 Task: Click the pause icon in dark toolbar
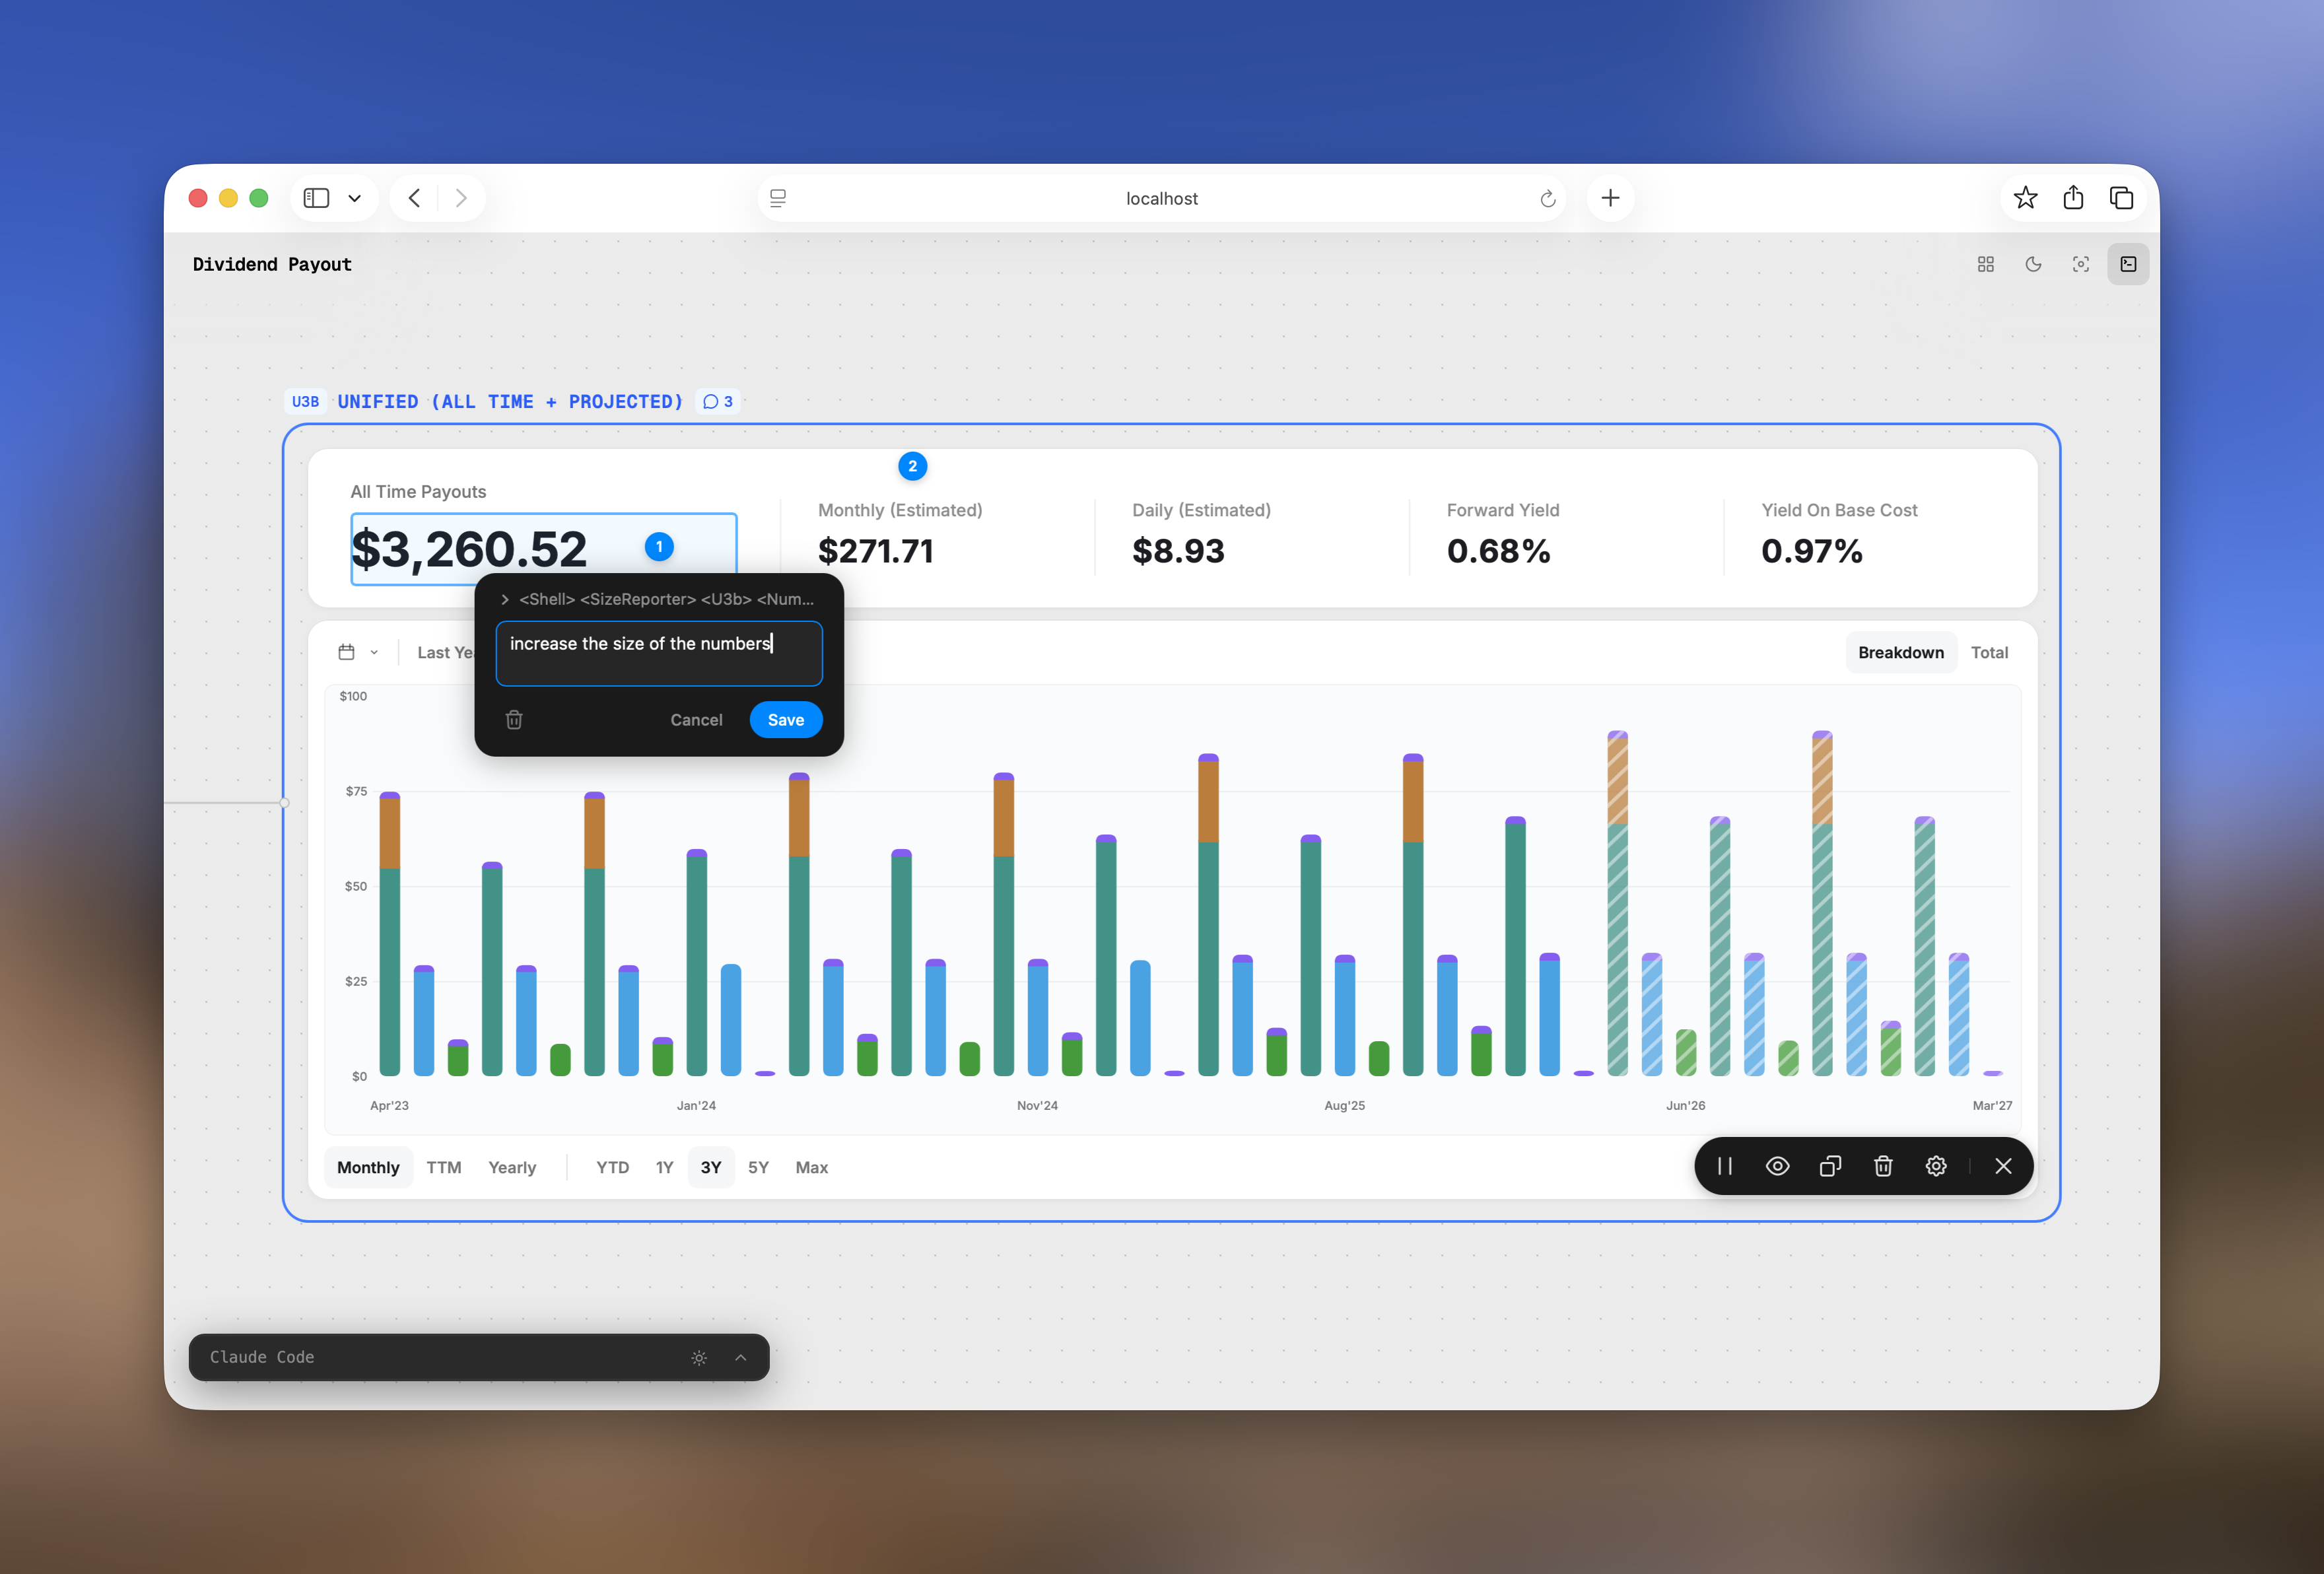1725,1166
